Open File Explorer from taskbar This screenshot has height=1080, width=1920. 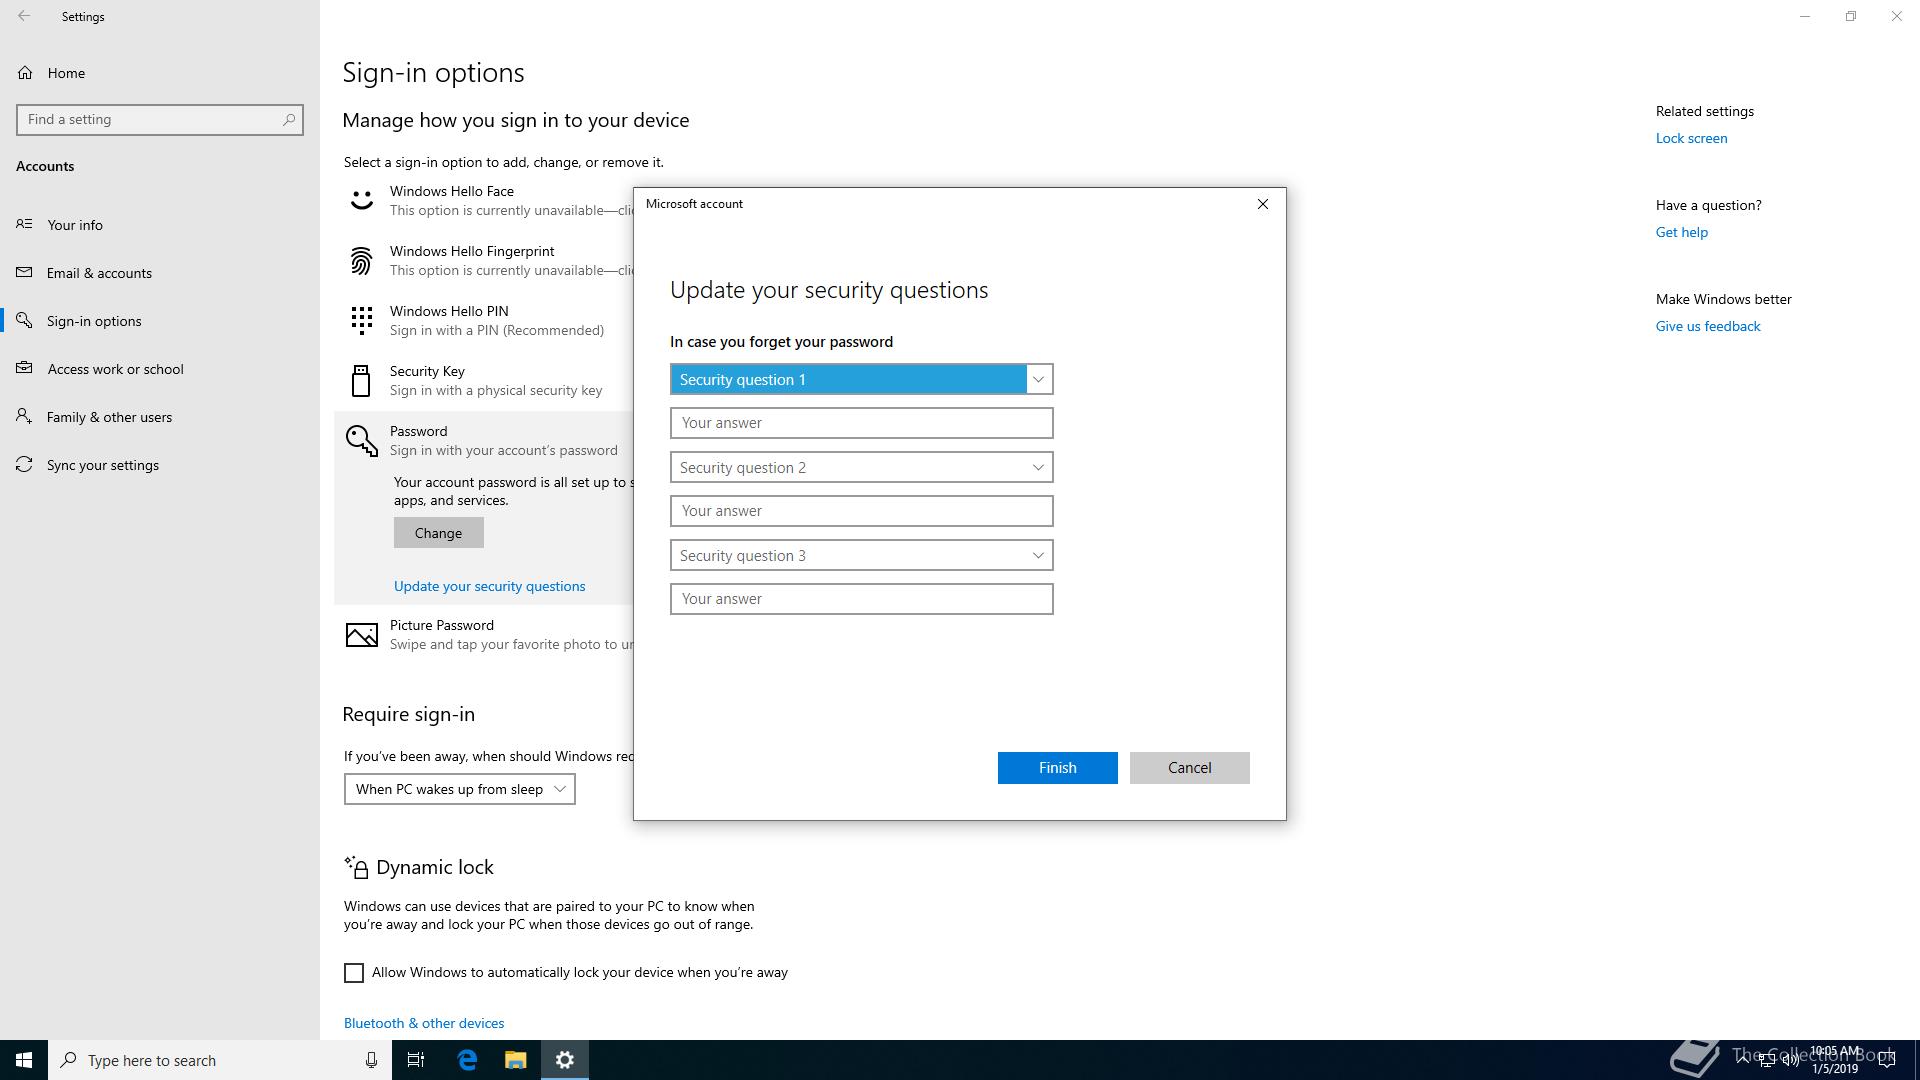tap(515, 1060)
